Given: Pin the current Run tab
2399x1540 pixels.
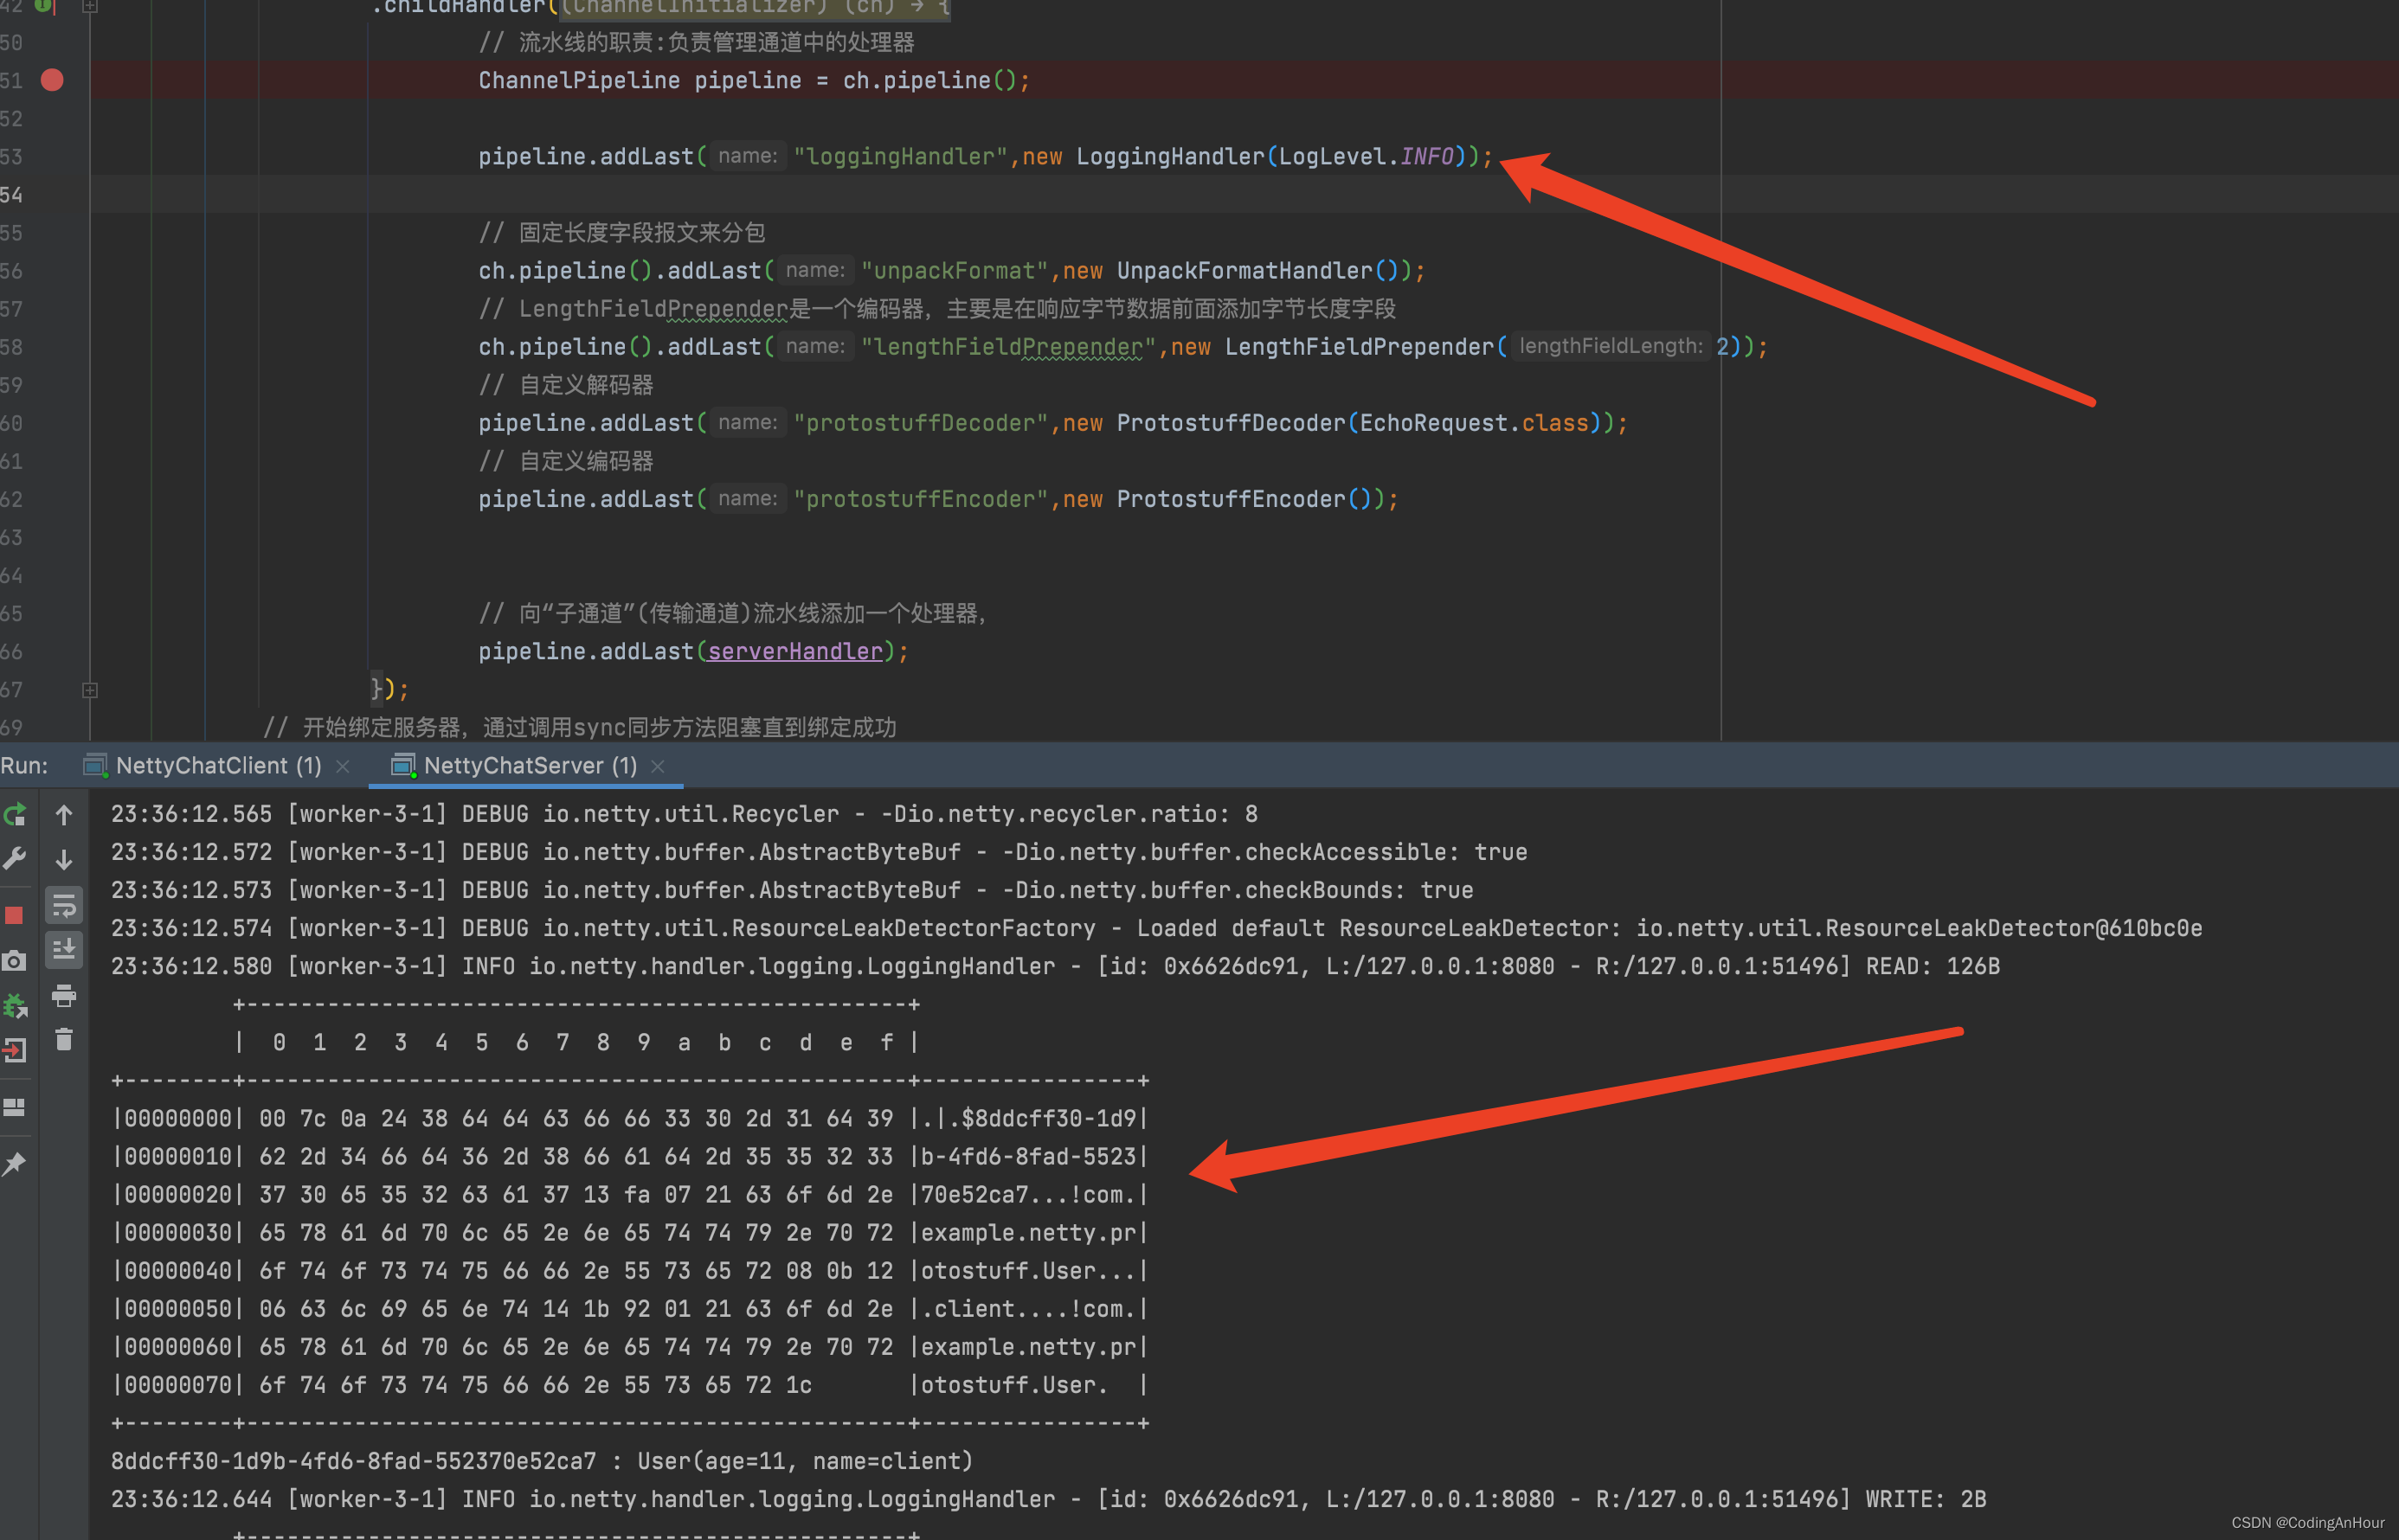Looking at the screenshot, I should (x=14, y=1163).
